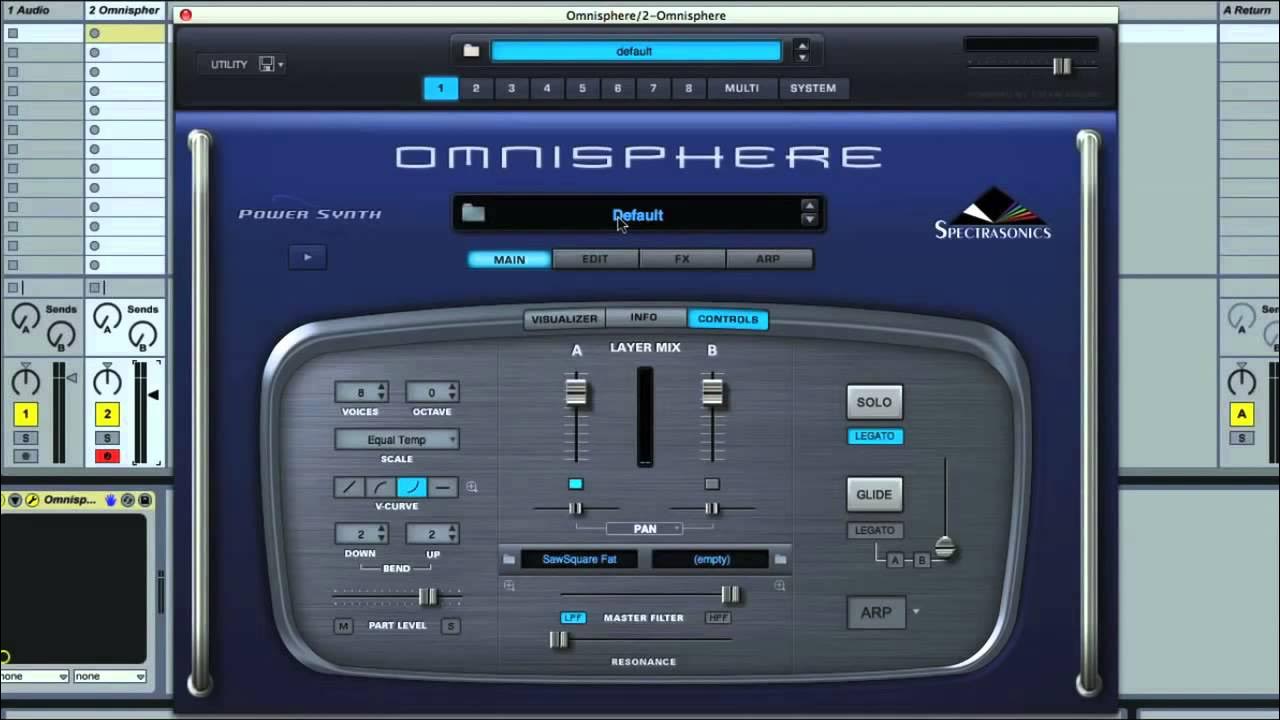The height and width of the screenshot is (720, 1280).
Task: Open the Equal Temp scale dropdown
Action: (397, 439)
